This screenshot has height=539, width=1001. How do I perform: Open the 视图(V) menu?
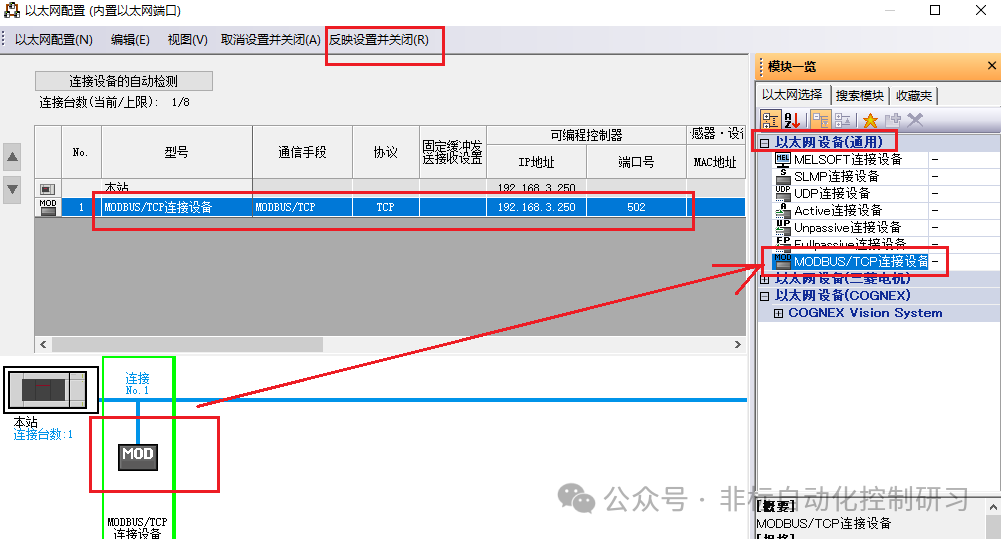[187, 40]
